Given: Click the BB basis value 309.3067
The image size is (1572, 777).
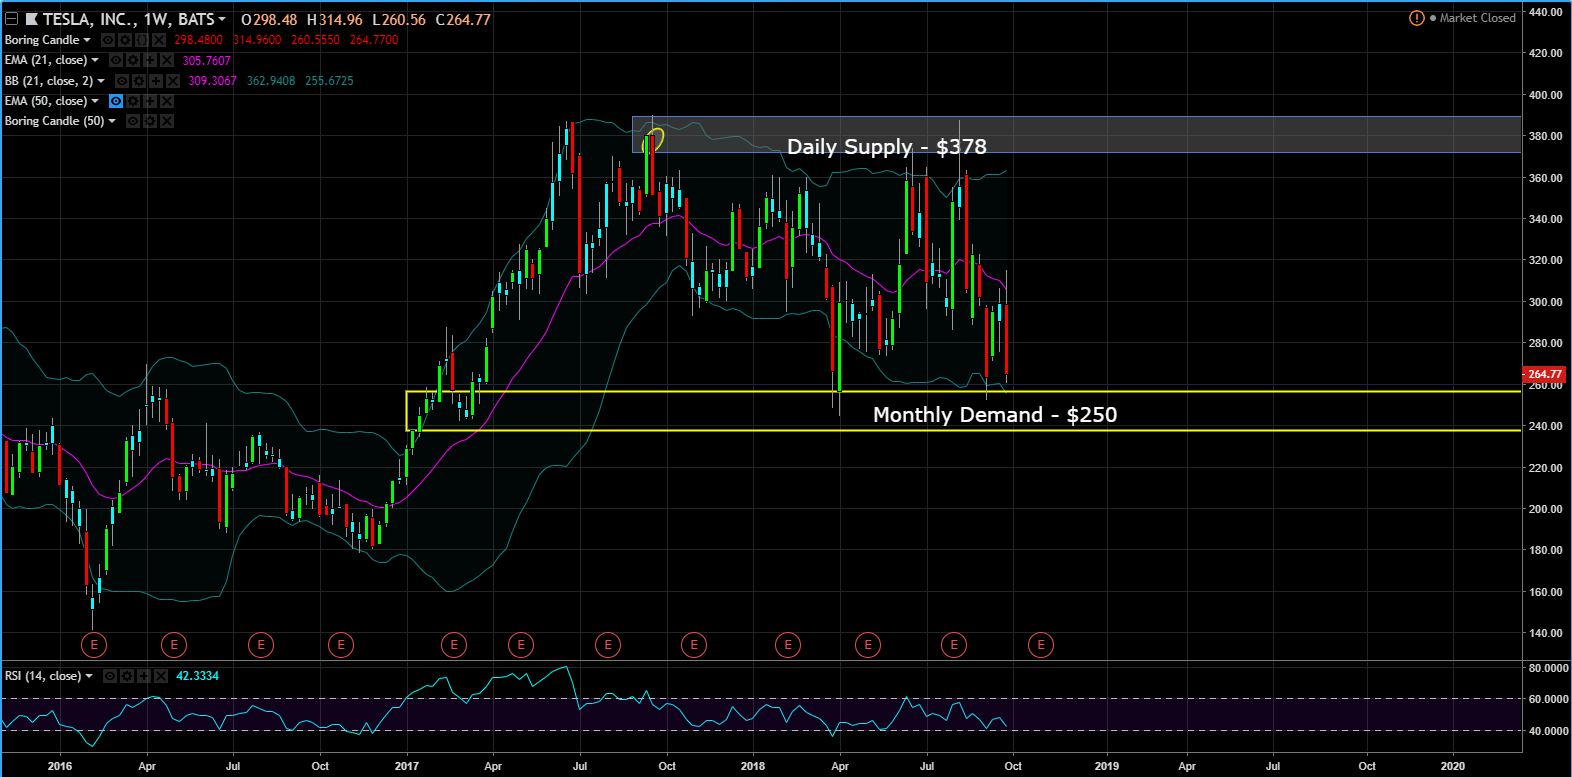Looking at the screenshot, I should (x=213, y=81).
